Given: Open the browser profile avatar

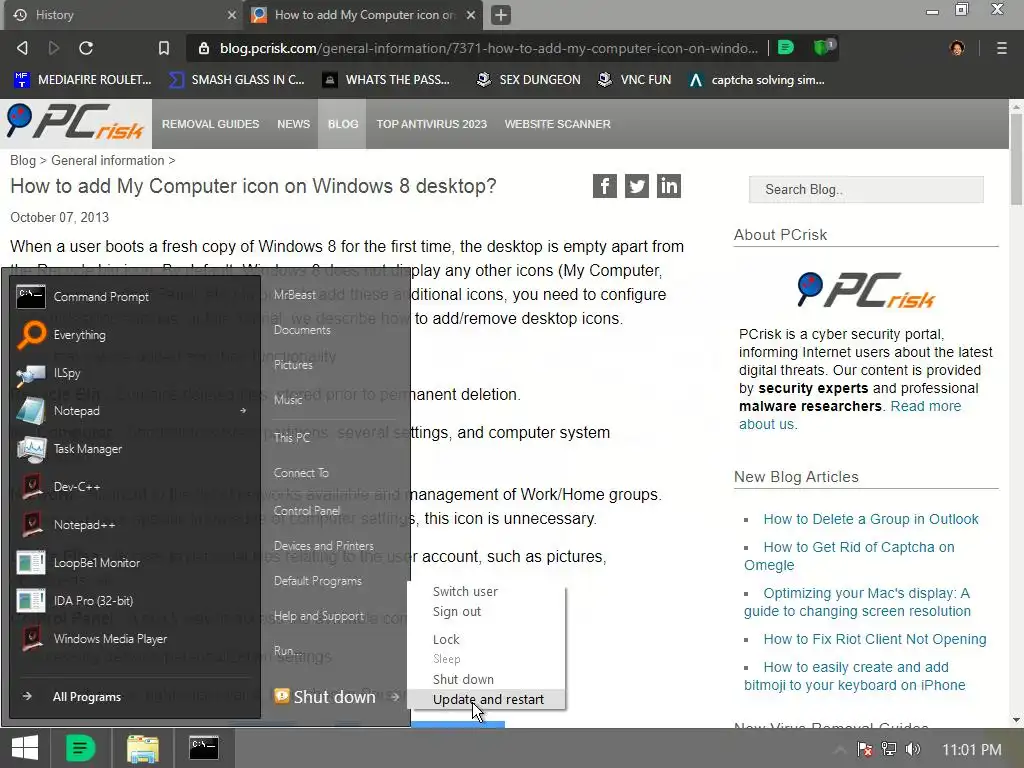Looking at the screenshot, I should click(957, 48).
